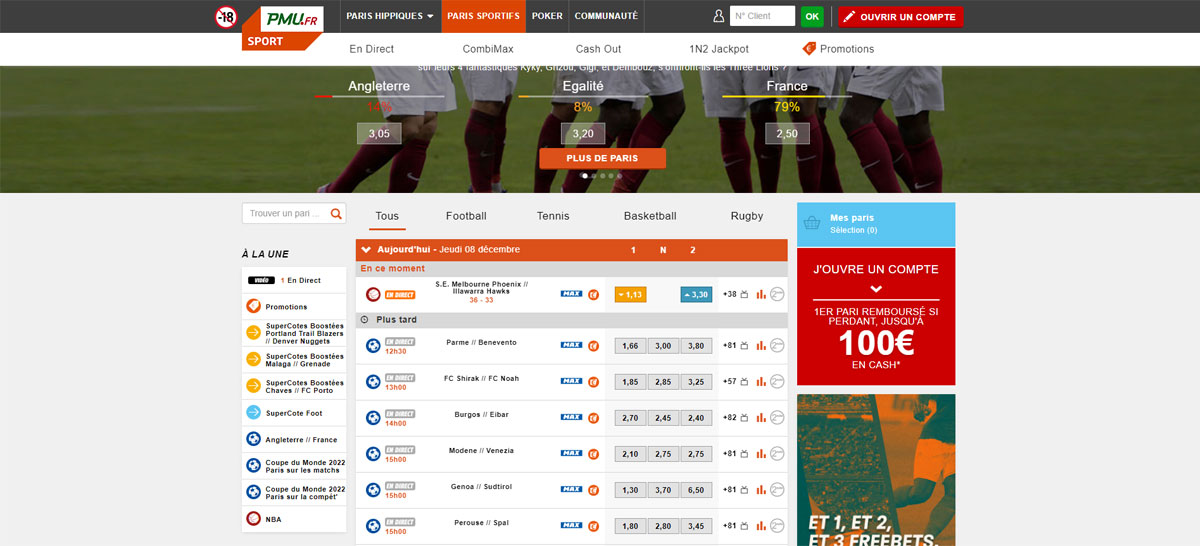1200x546 pixels.
Task: Switch to the Tennis tab
Action: point(553,216)
